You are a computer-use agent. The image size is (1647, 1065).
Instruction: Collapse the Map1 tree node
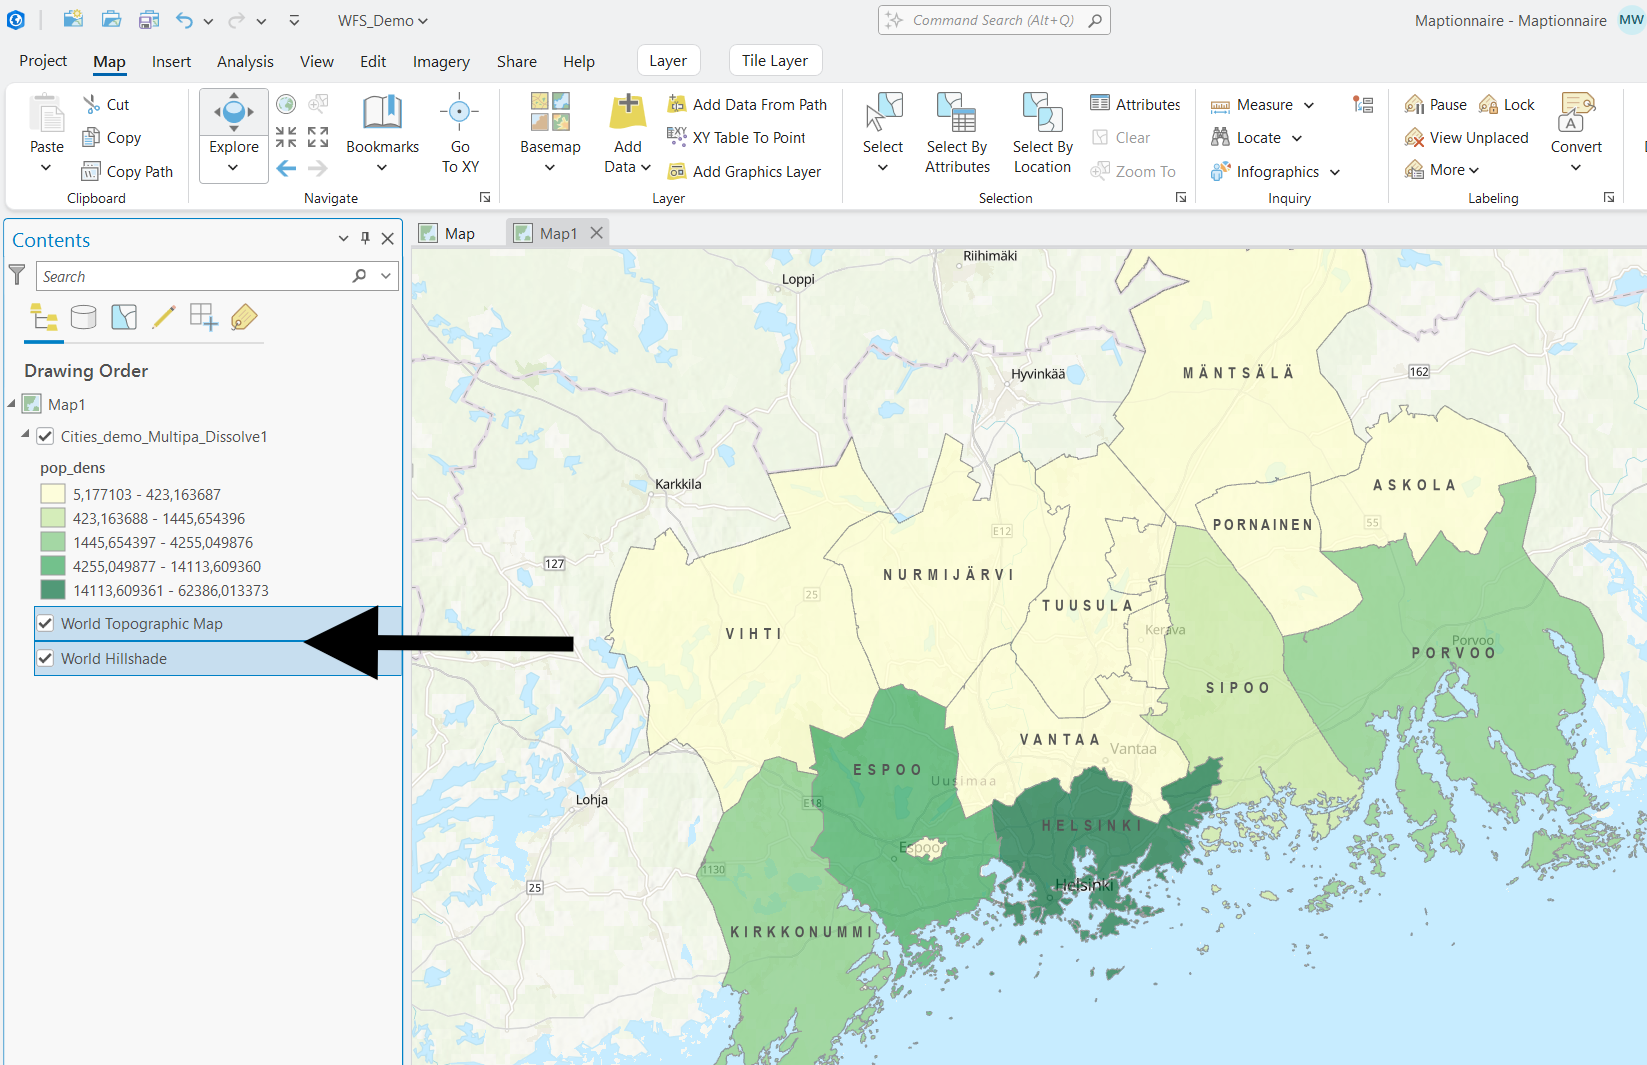pos(12,404)
